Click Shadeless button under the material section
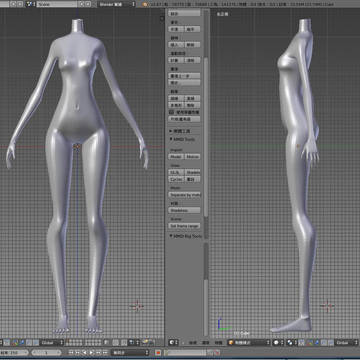Image resolution: width=360 pixels, height=360 pixels. (x=185, y=210)
